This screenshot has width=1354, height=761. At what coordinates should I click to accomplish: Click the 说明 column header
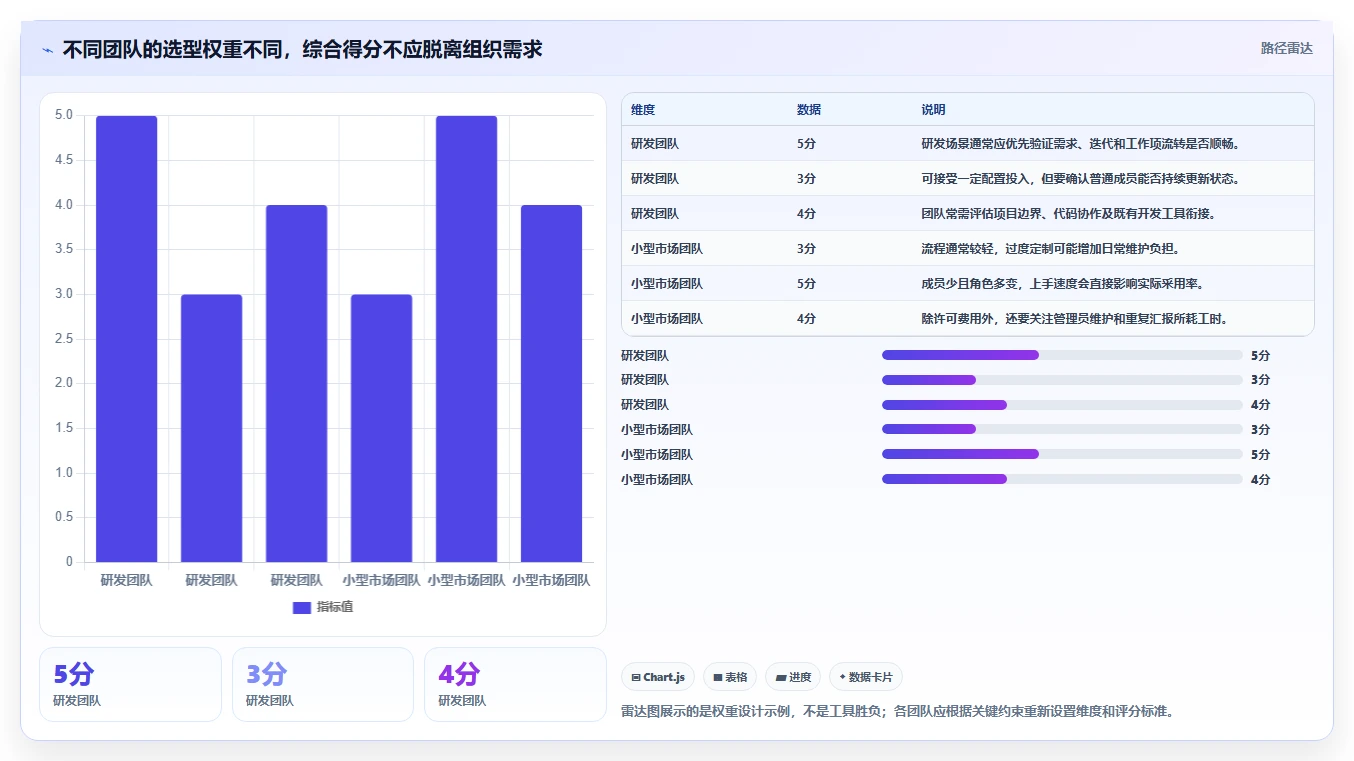[933, 110]
